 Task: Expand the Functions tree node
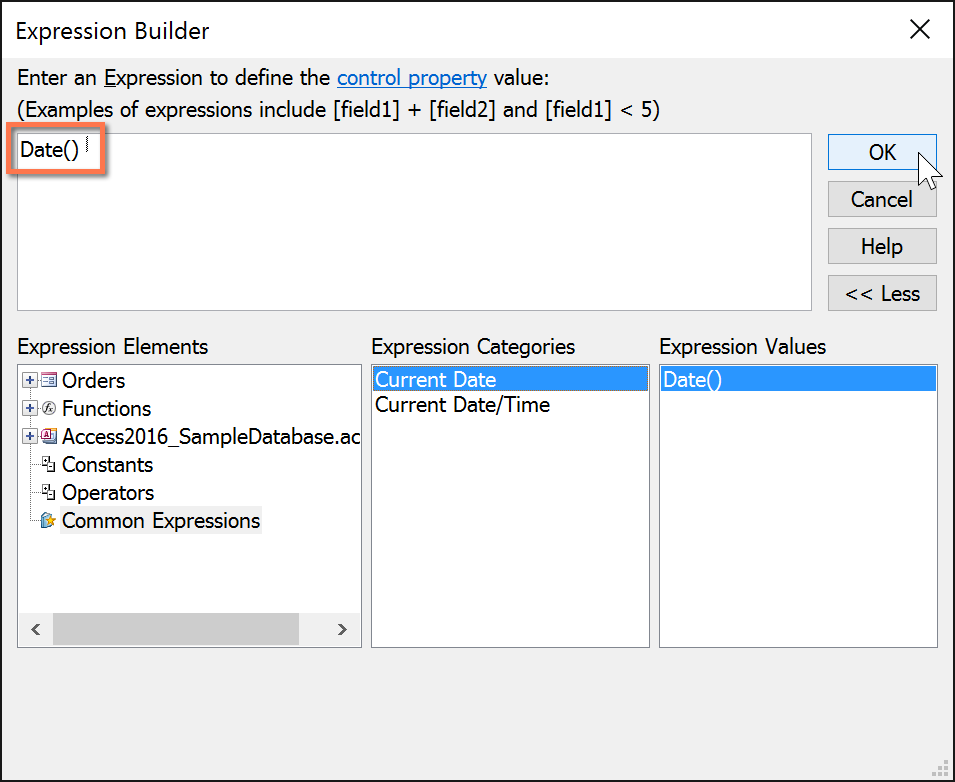[x=30, y=409]
